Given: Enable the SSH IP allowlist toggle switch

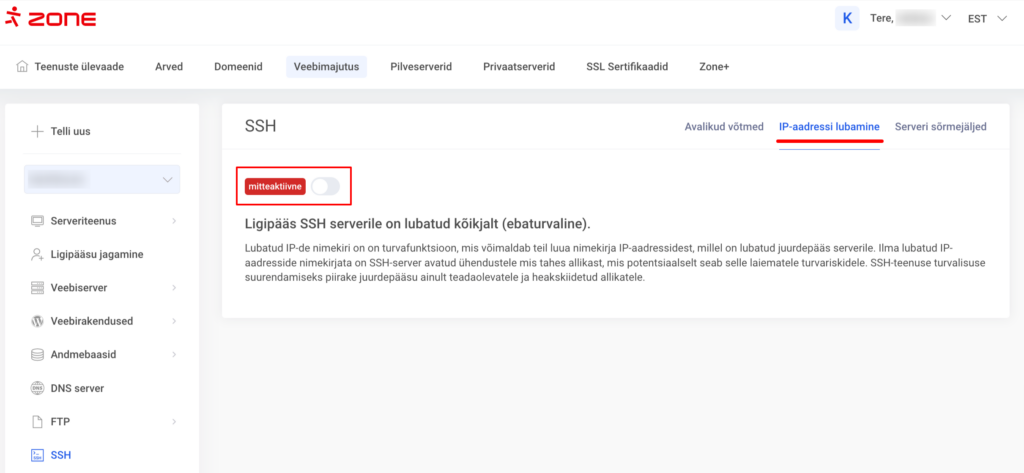Looking at the screenshot, I should point(325,186).
